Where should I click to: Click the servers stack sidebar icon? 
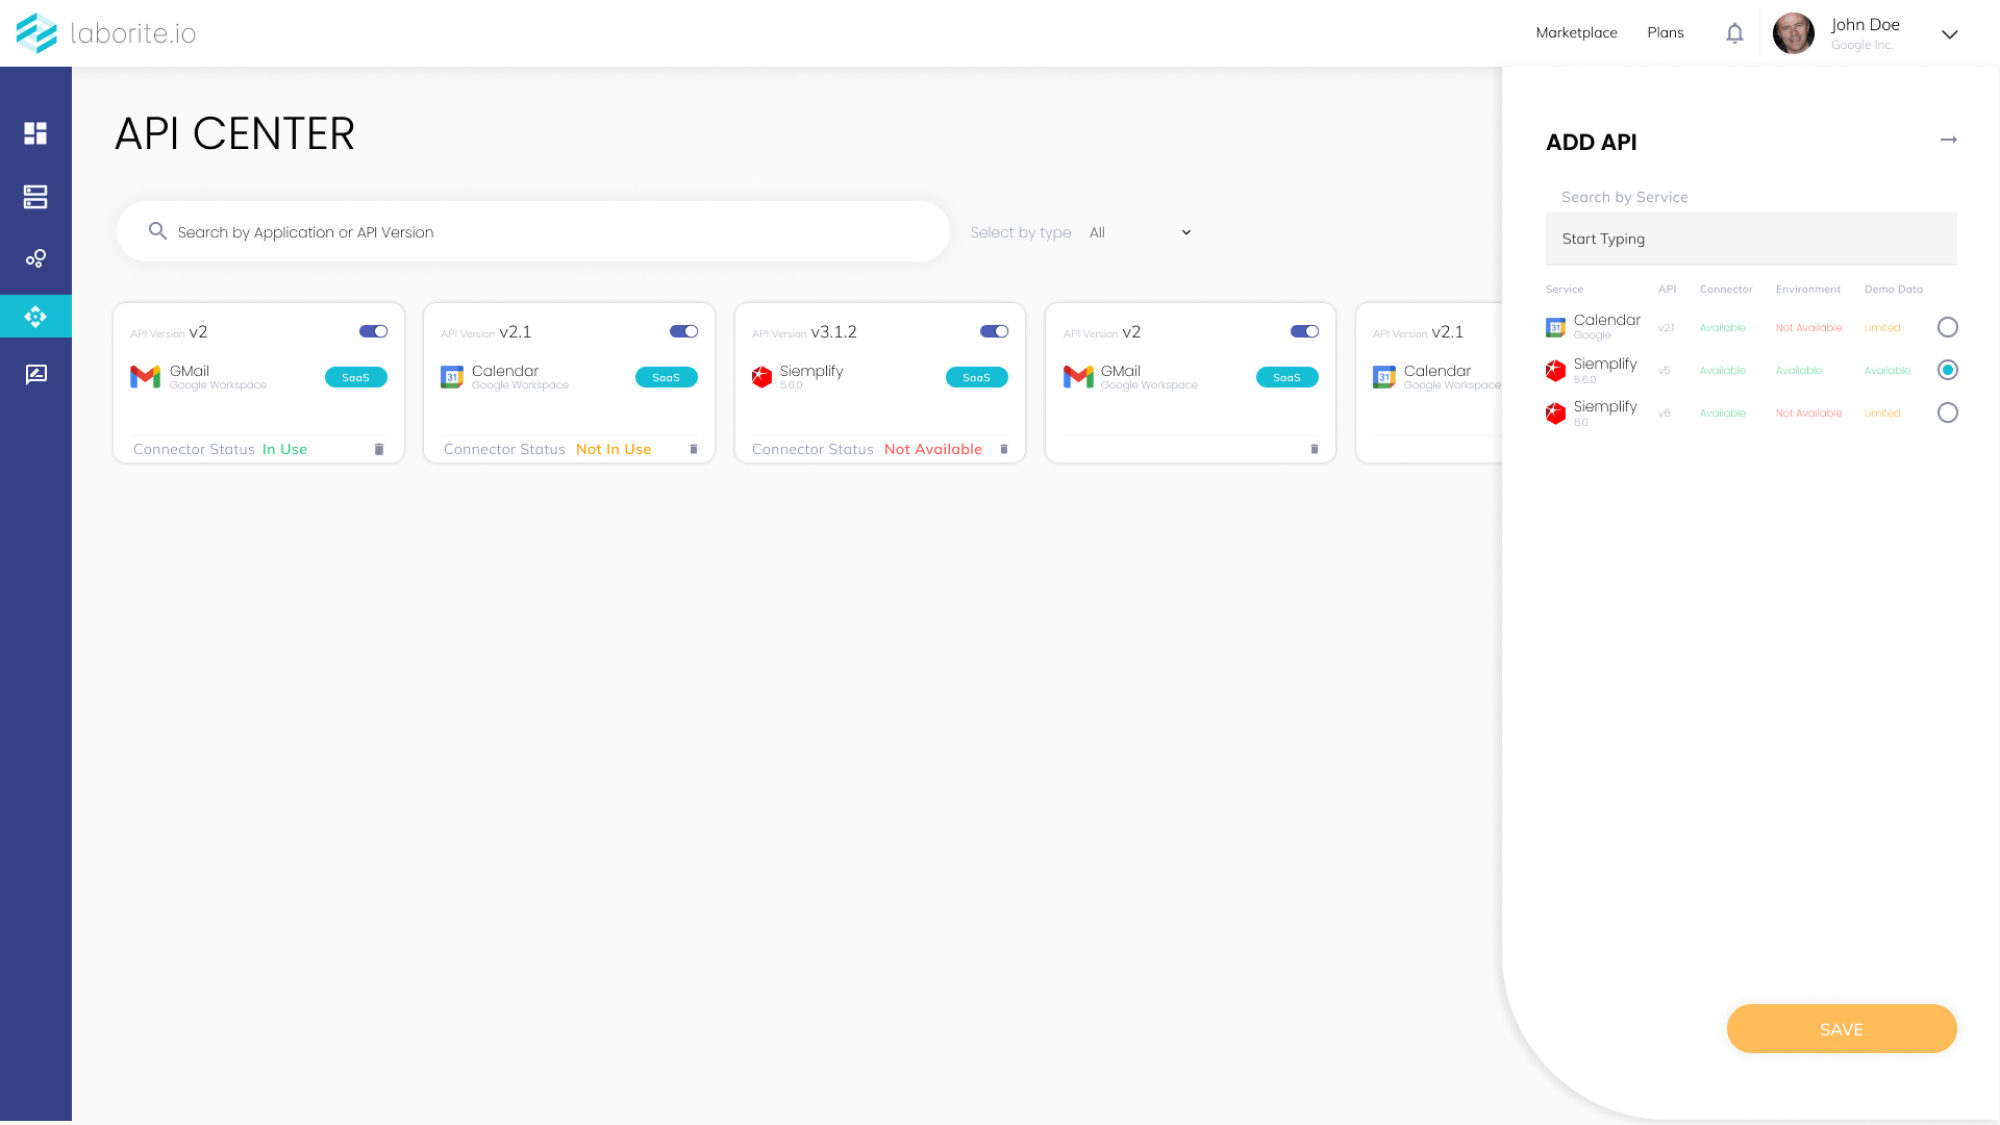36,197
